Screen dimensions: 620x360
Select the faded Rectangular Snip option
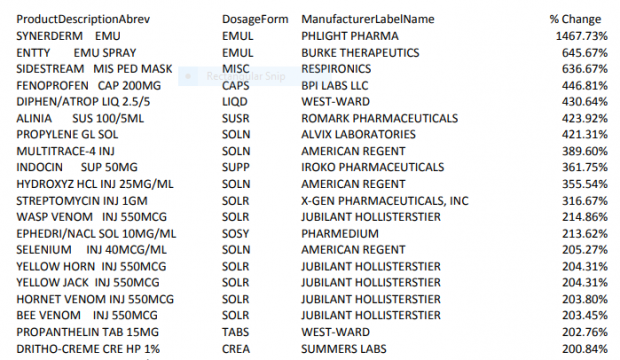(246, 76)
